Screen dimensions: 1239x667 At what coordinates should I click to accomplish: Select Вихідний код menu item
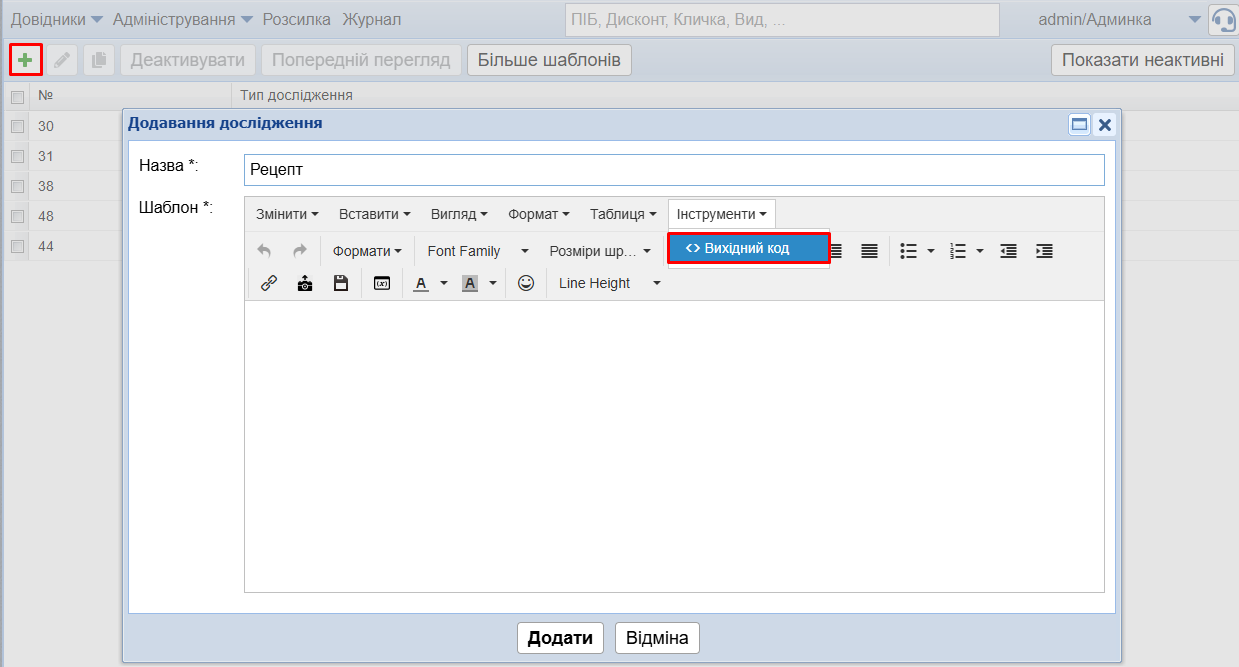(748, 248)
